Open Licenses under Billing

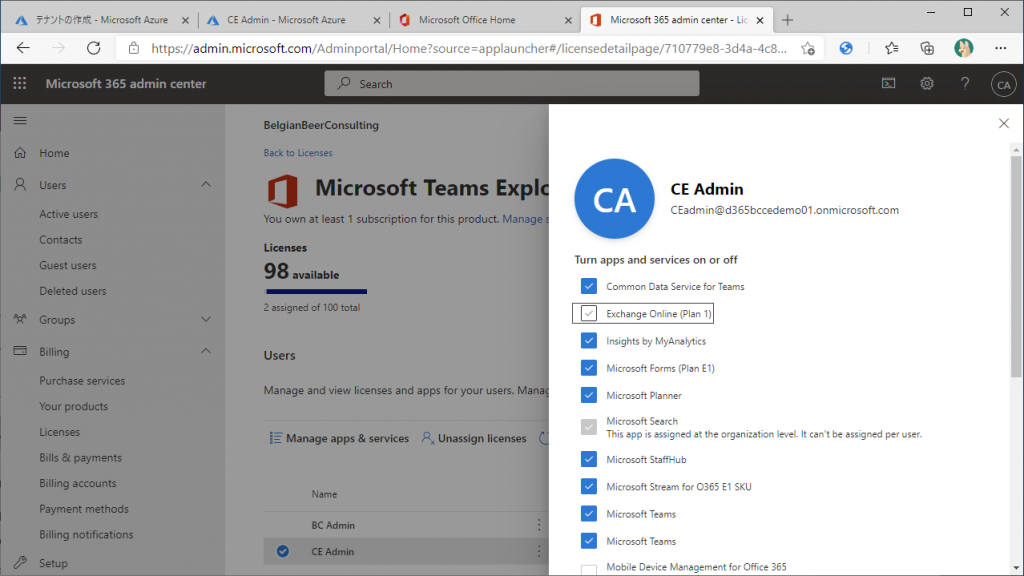pos(59,432)
